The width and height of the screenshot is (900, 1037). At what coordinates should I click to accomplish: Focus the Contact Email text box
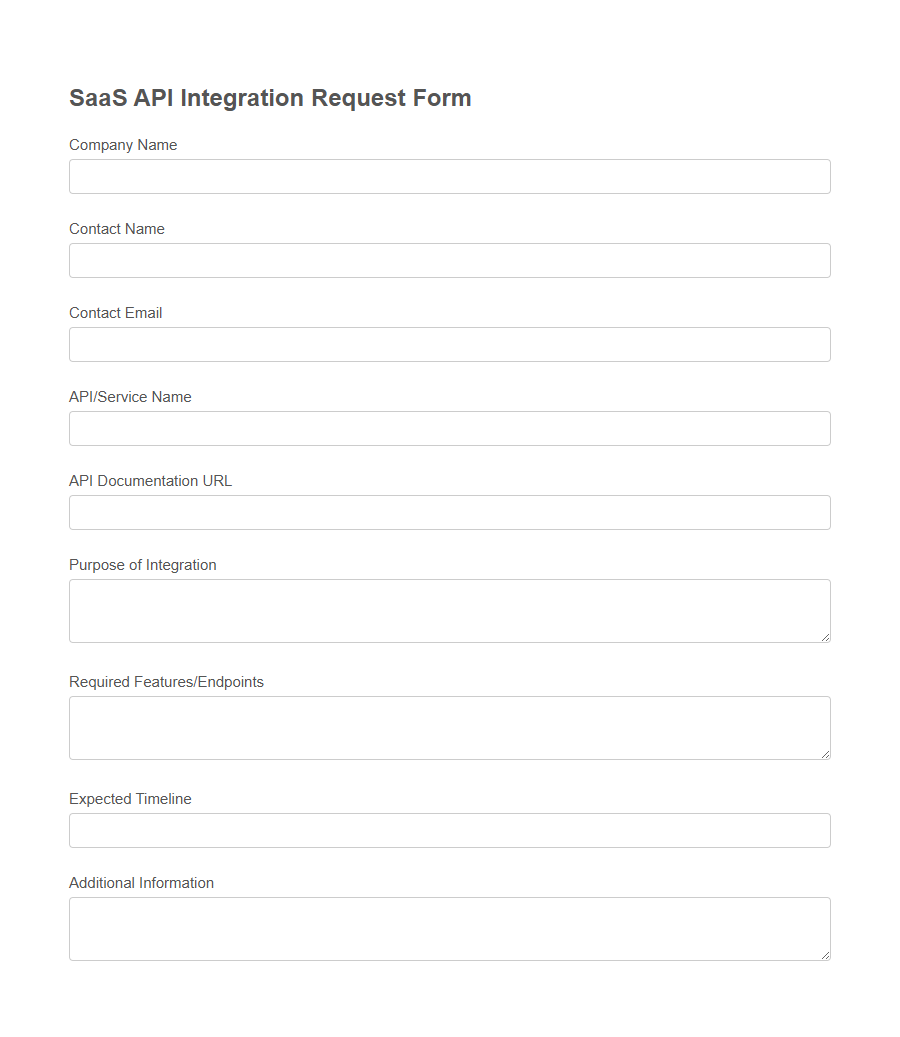(x=449, y=344)
